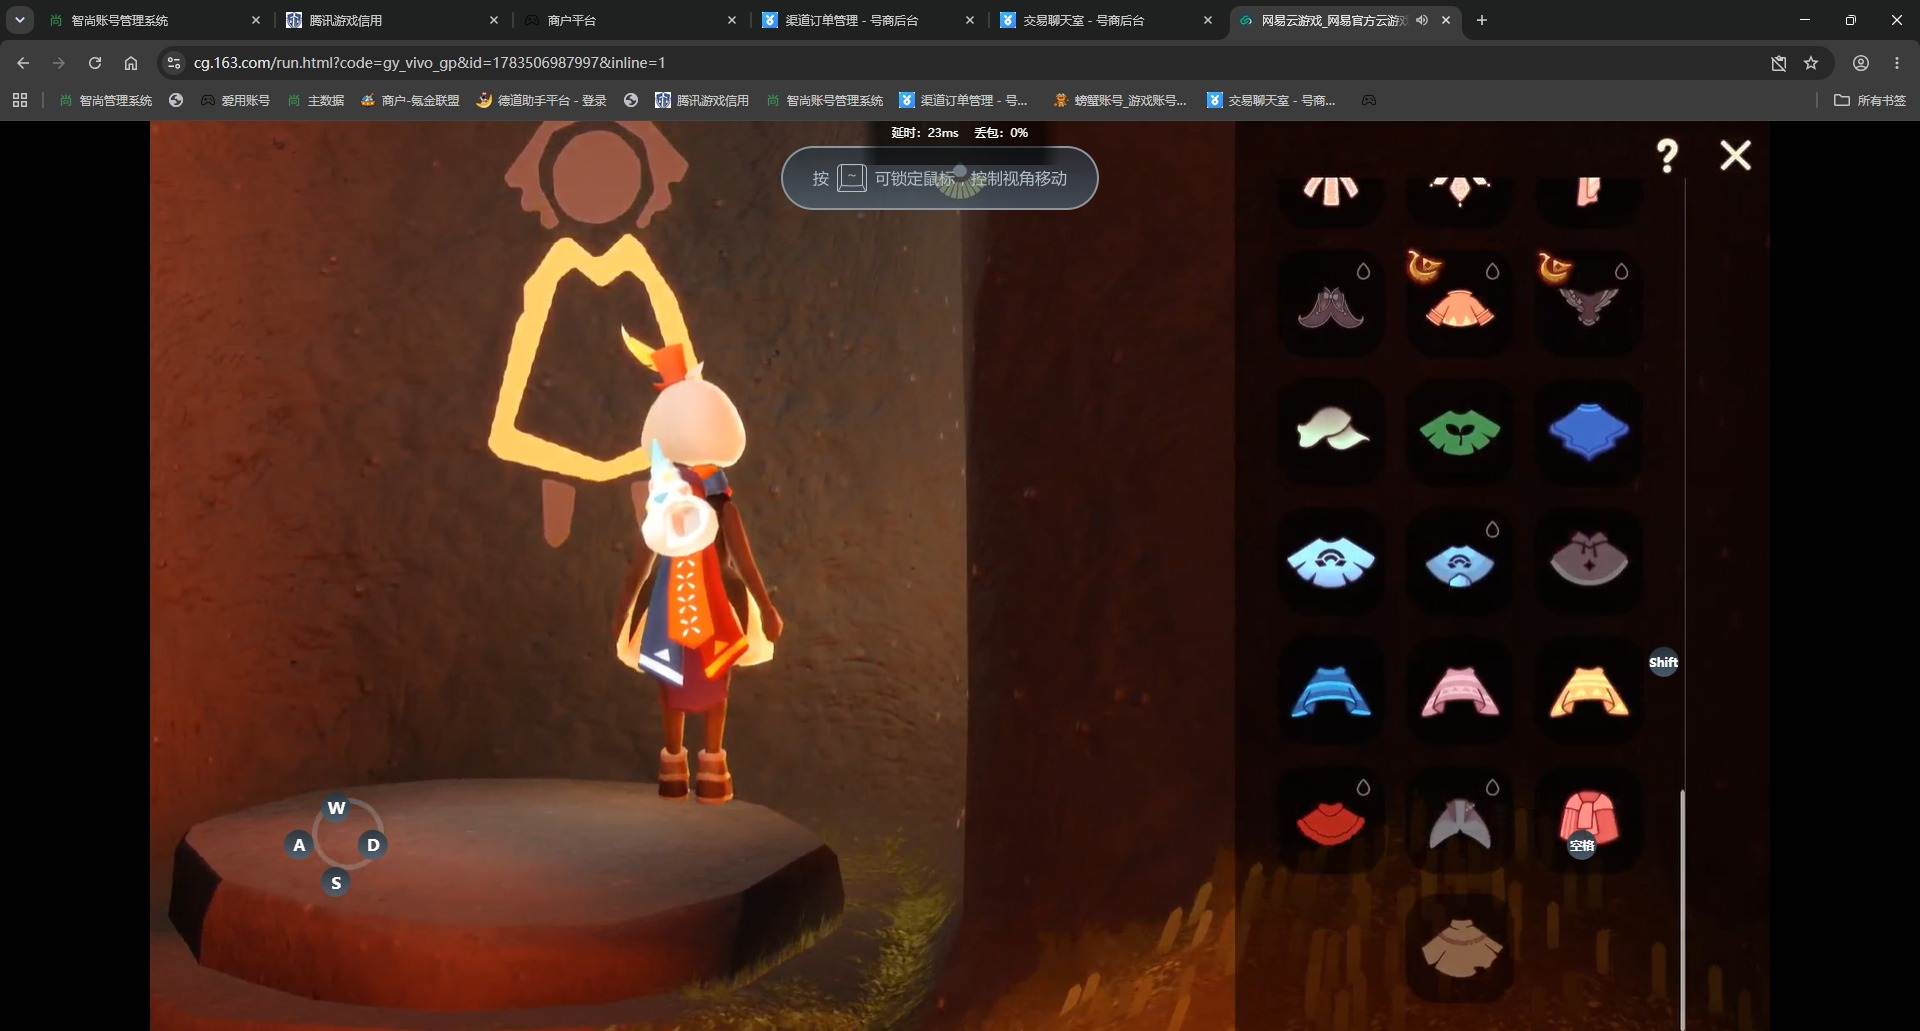The image size is (1920, 1031).
Task: Select the brown mustache-shaped cape
Action: [x=1330, y=306]
